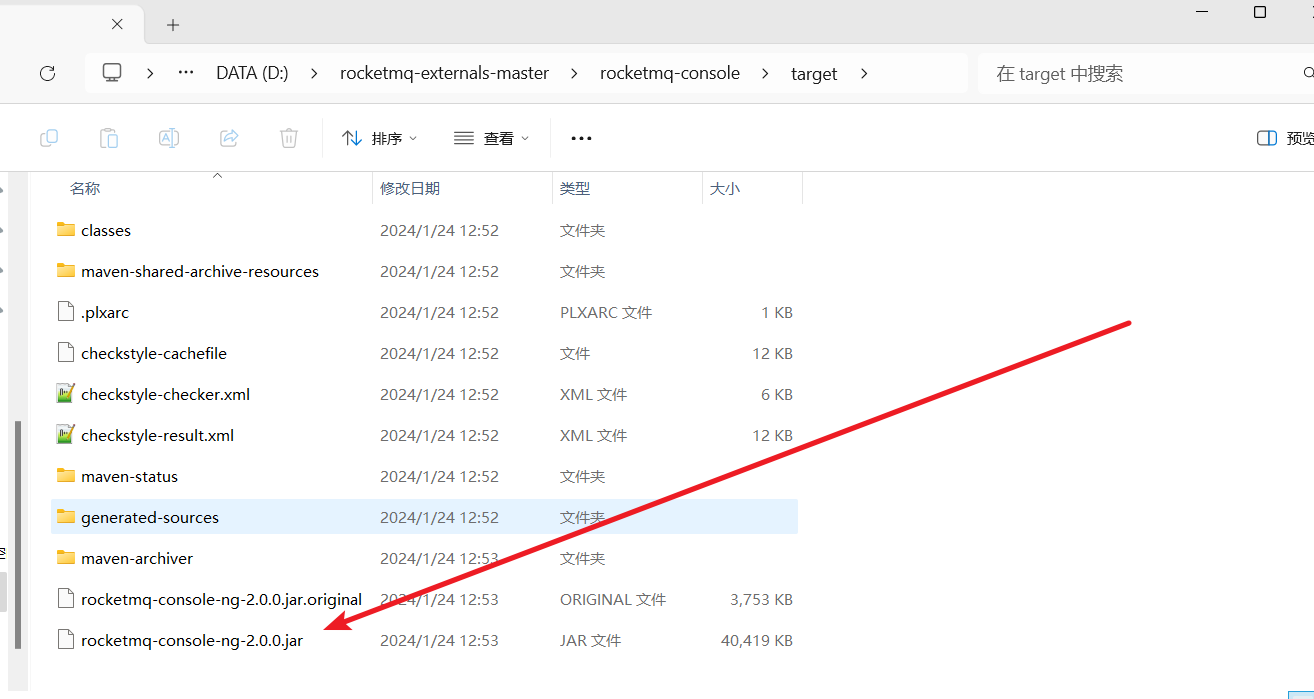Go to rocketmq-externals-master in the breadcrumb
The height and width of the screenshot is (699, 1314).
click(444, 73)
